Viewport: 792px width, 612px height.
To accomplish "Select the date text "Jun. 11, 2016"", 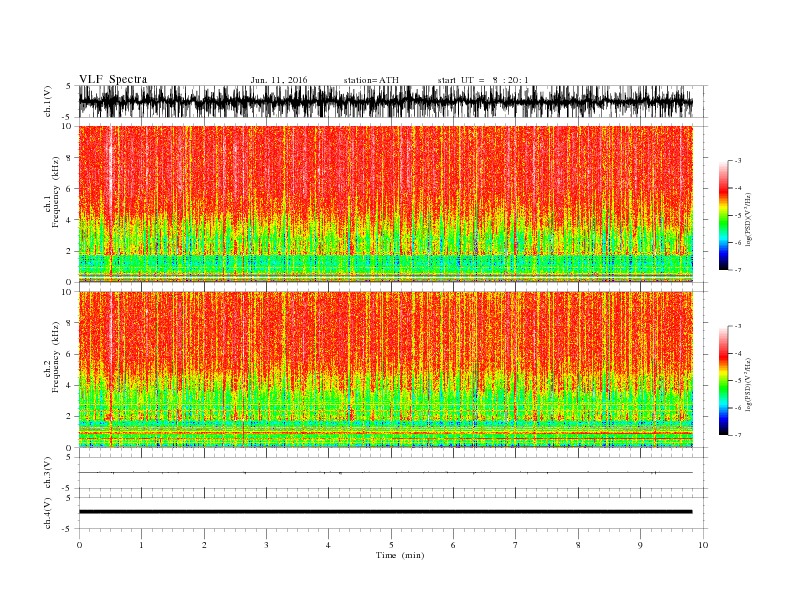I will point(279,80).
